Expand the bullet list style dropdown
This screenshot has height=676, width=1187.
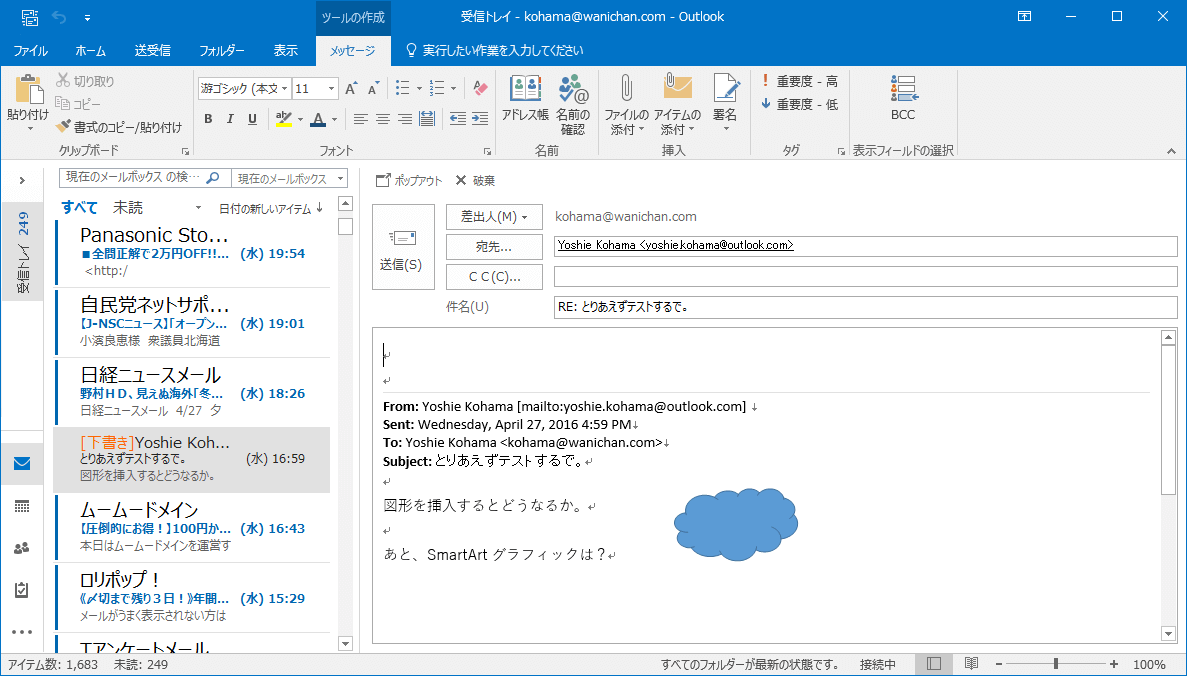419,89
